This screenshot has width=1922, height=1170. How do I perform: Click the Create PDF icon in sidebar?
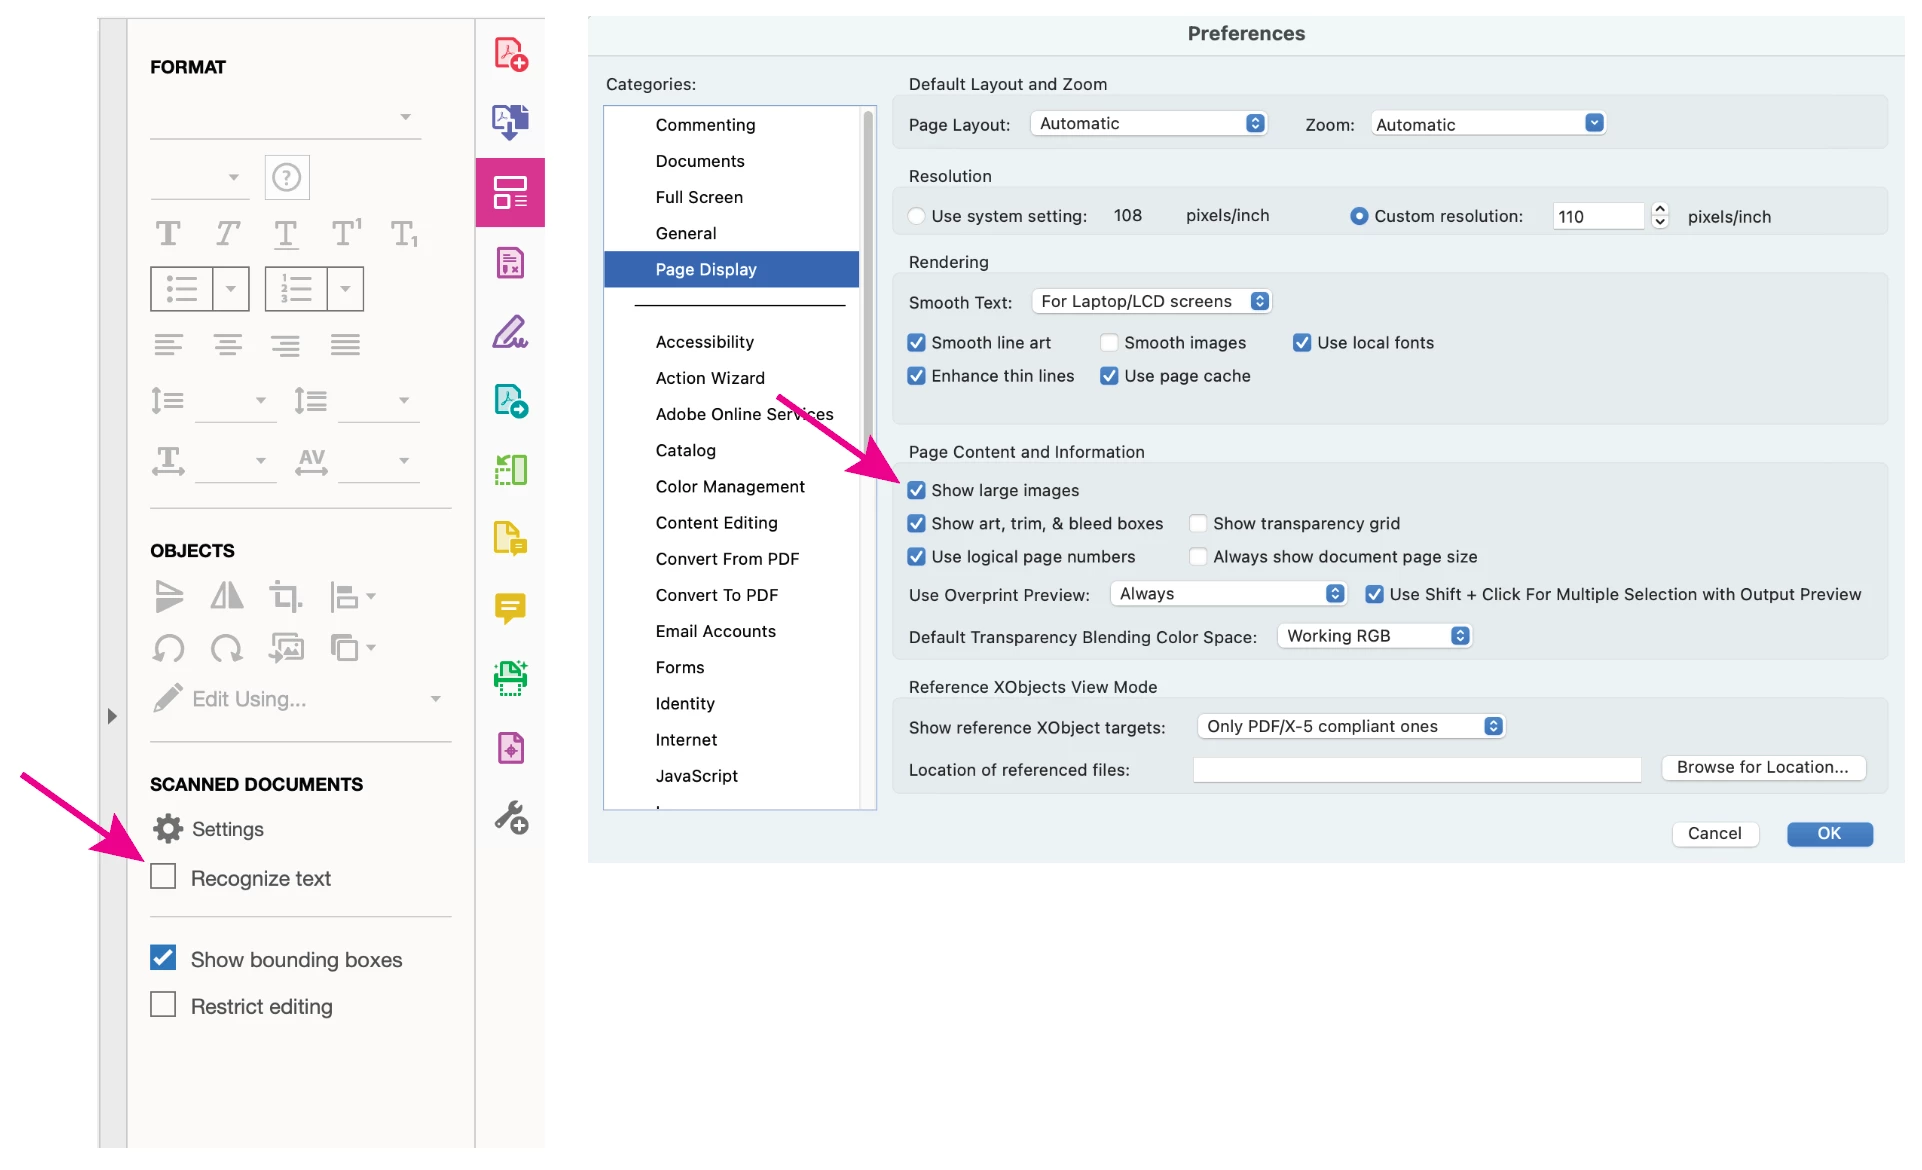(x=510, y=54)
